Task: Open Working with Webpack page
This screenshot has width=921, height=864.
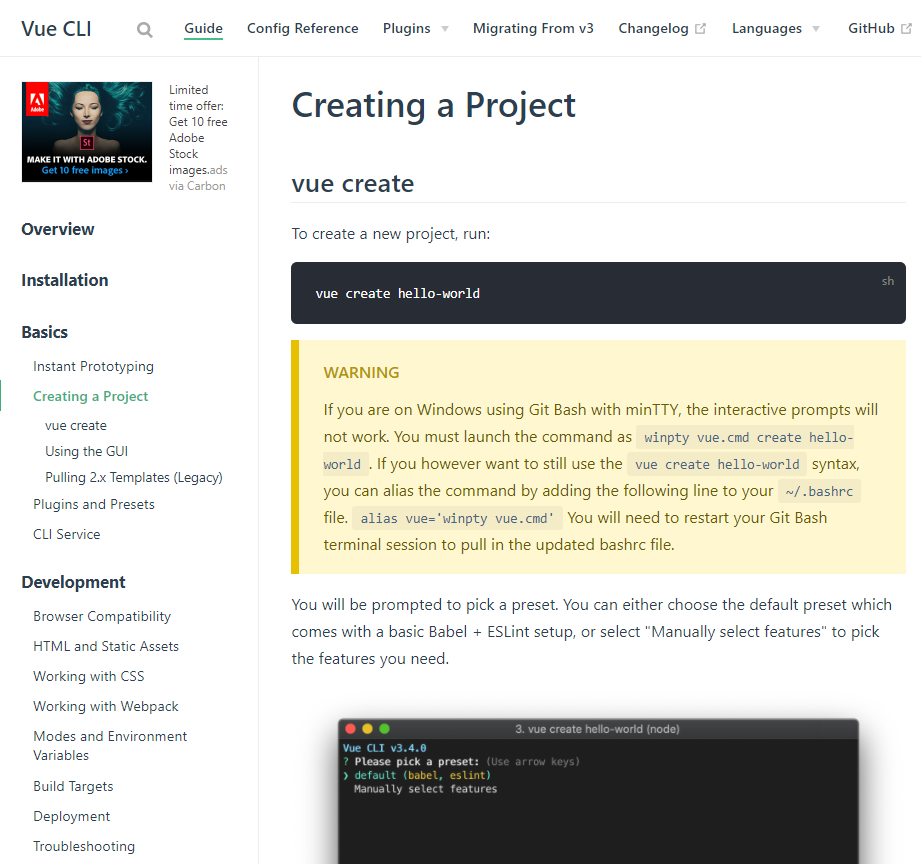Action: pos(106,707)
